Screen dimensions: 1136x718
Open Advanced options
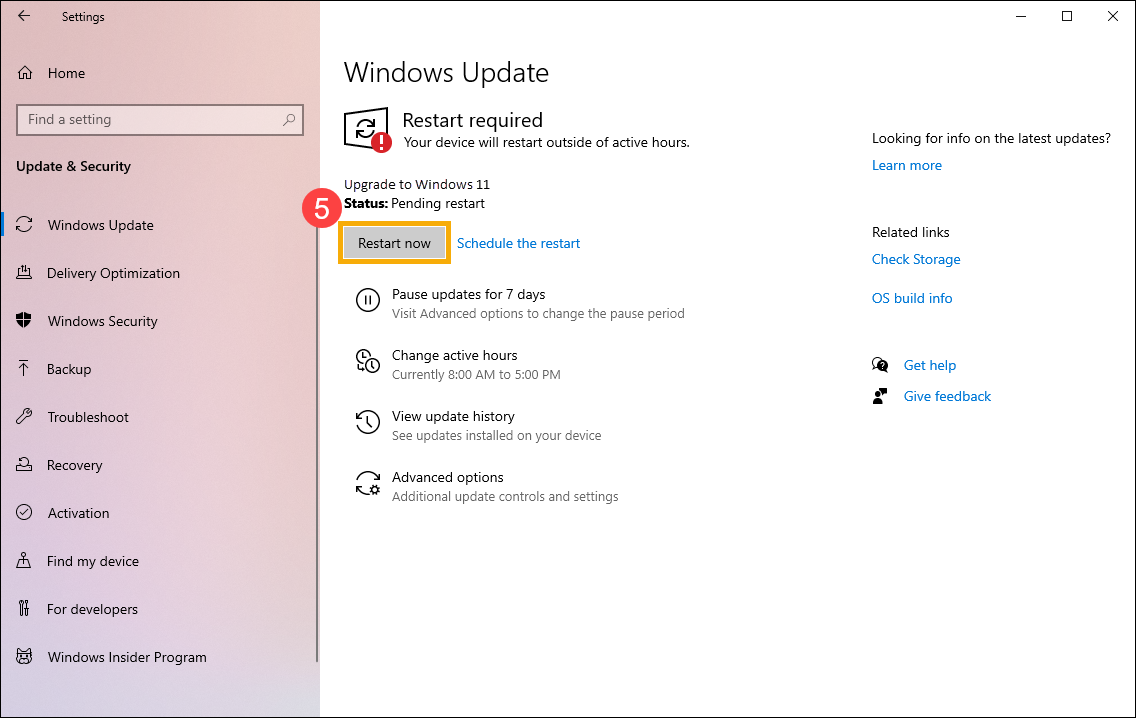(447, 477)
